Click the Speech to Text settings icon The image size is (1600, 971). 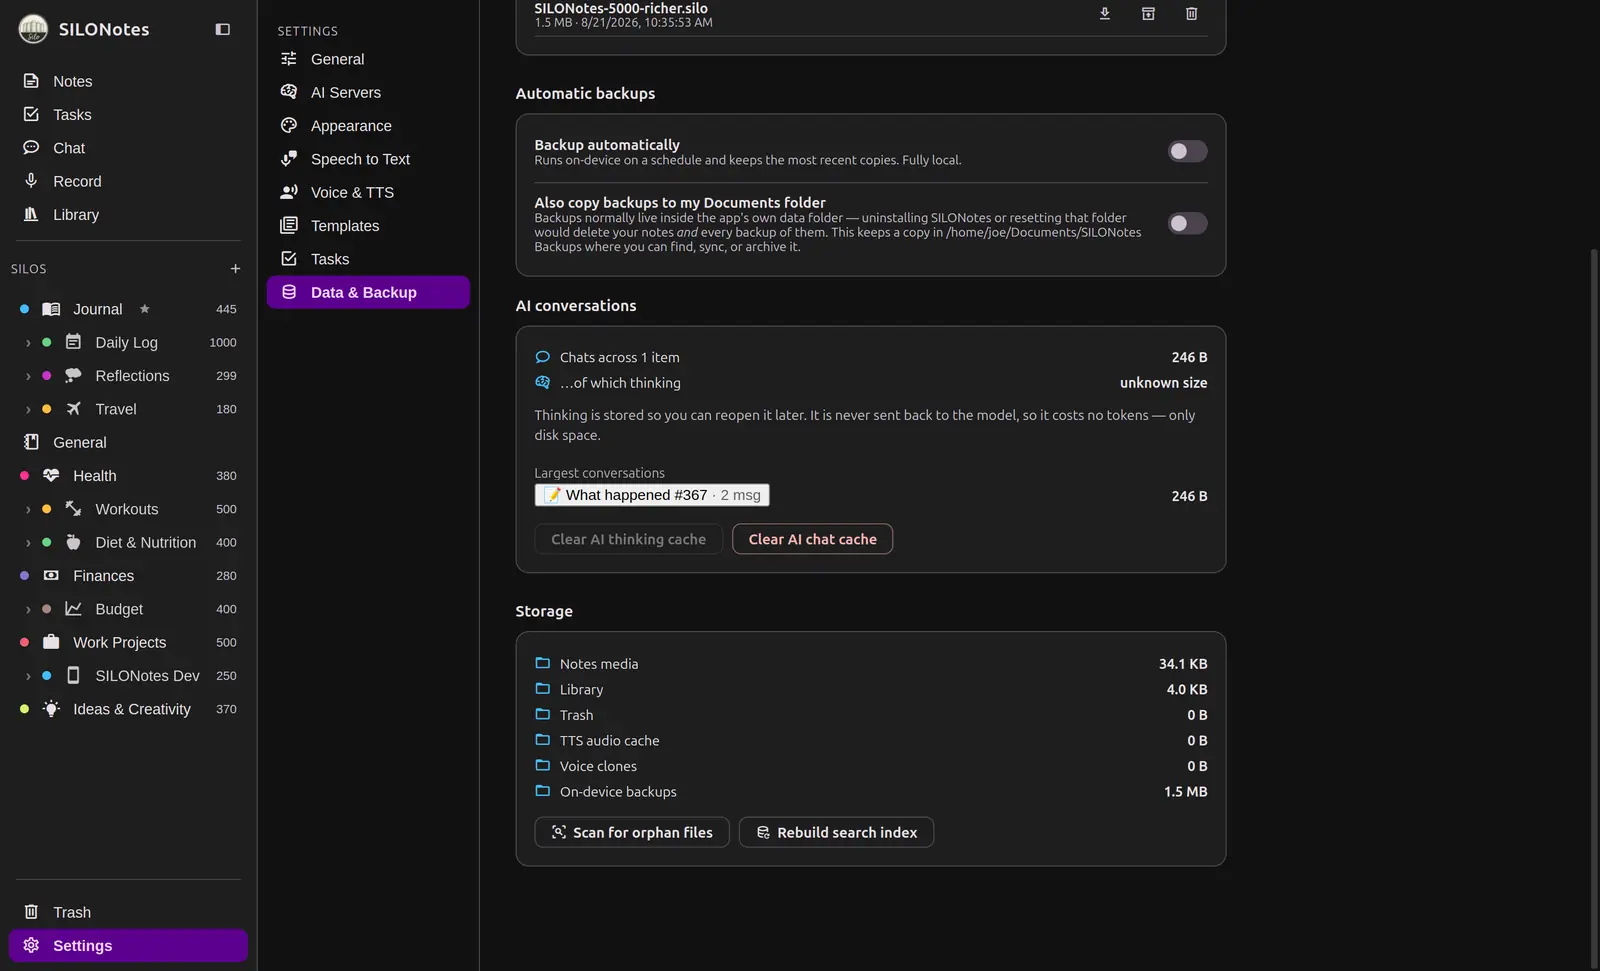pos(289,159)
